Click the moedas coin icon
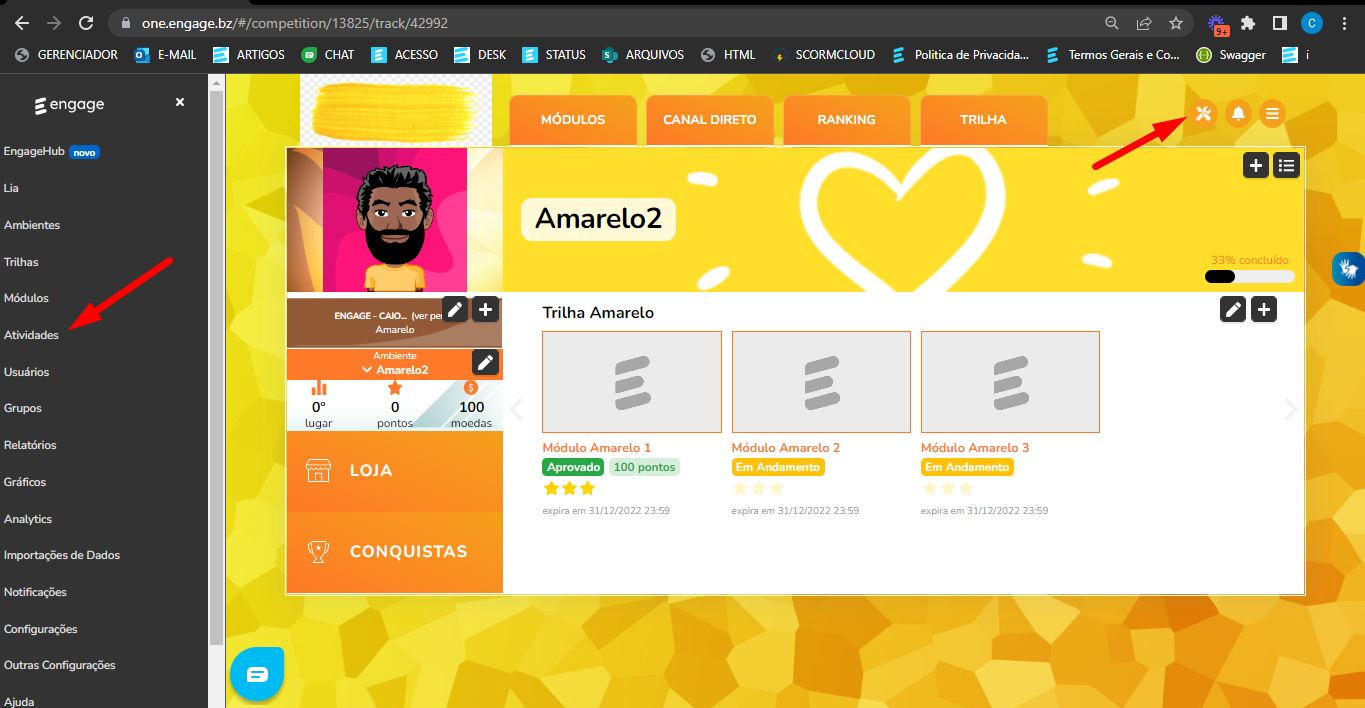The width and height of the screenshot is (1365, 708). (471, 388)
